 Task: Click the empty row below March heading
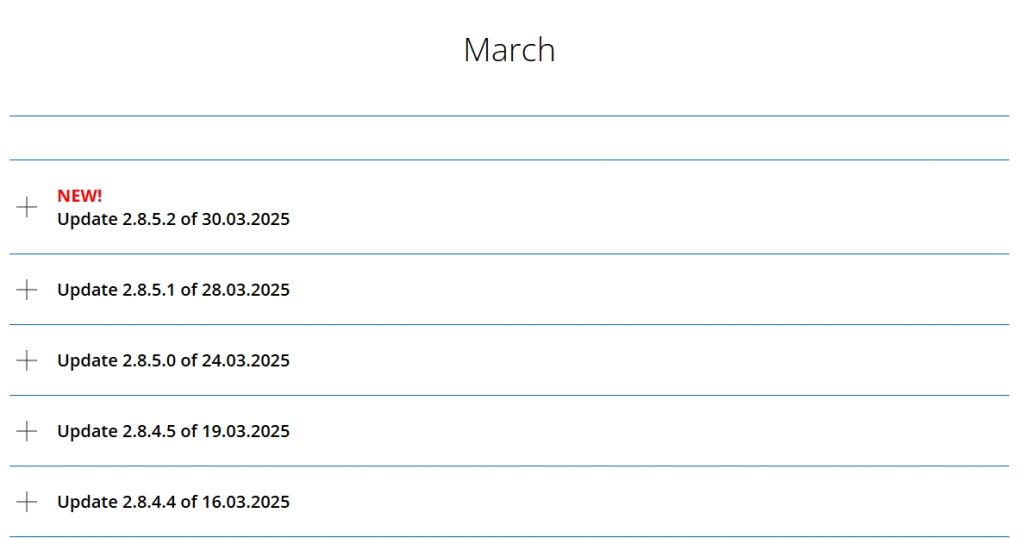509,138
